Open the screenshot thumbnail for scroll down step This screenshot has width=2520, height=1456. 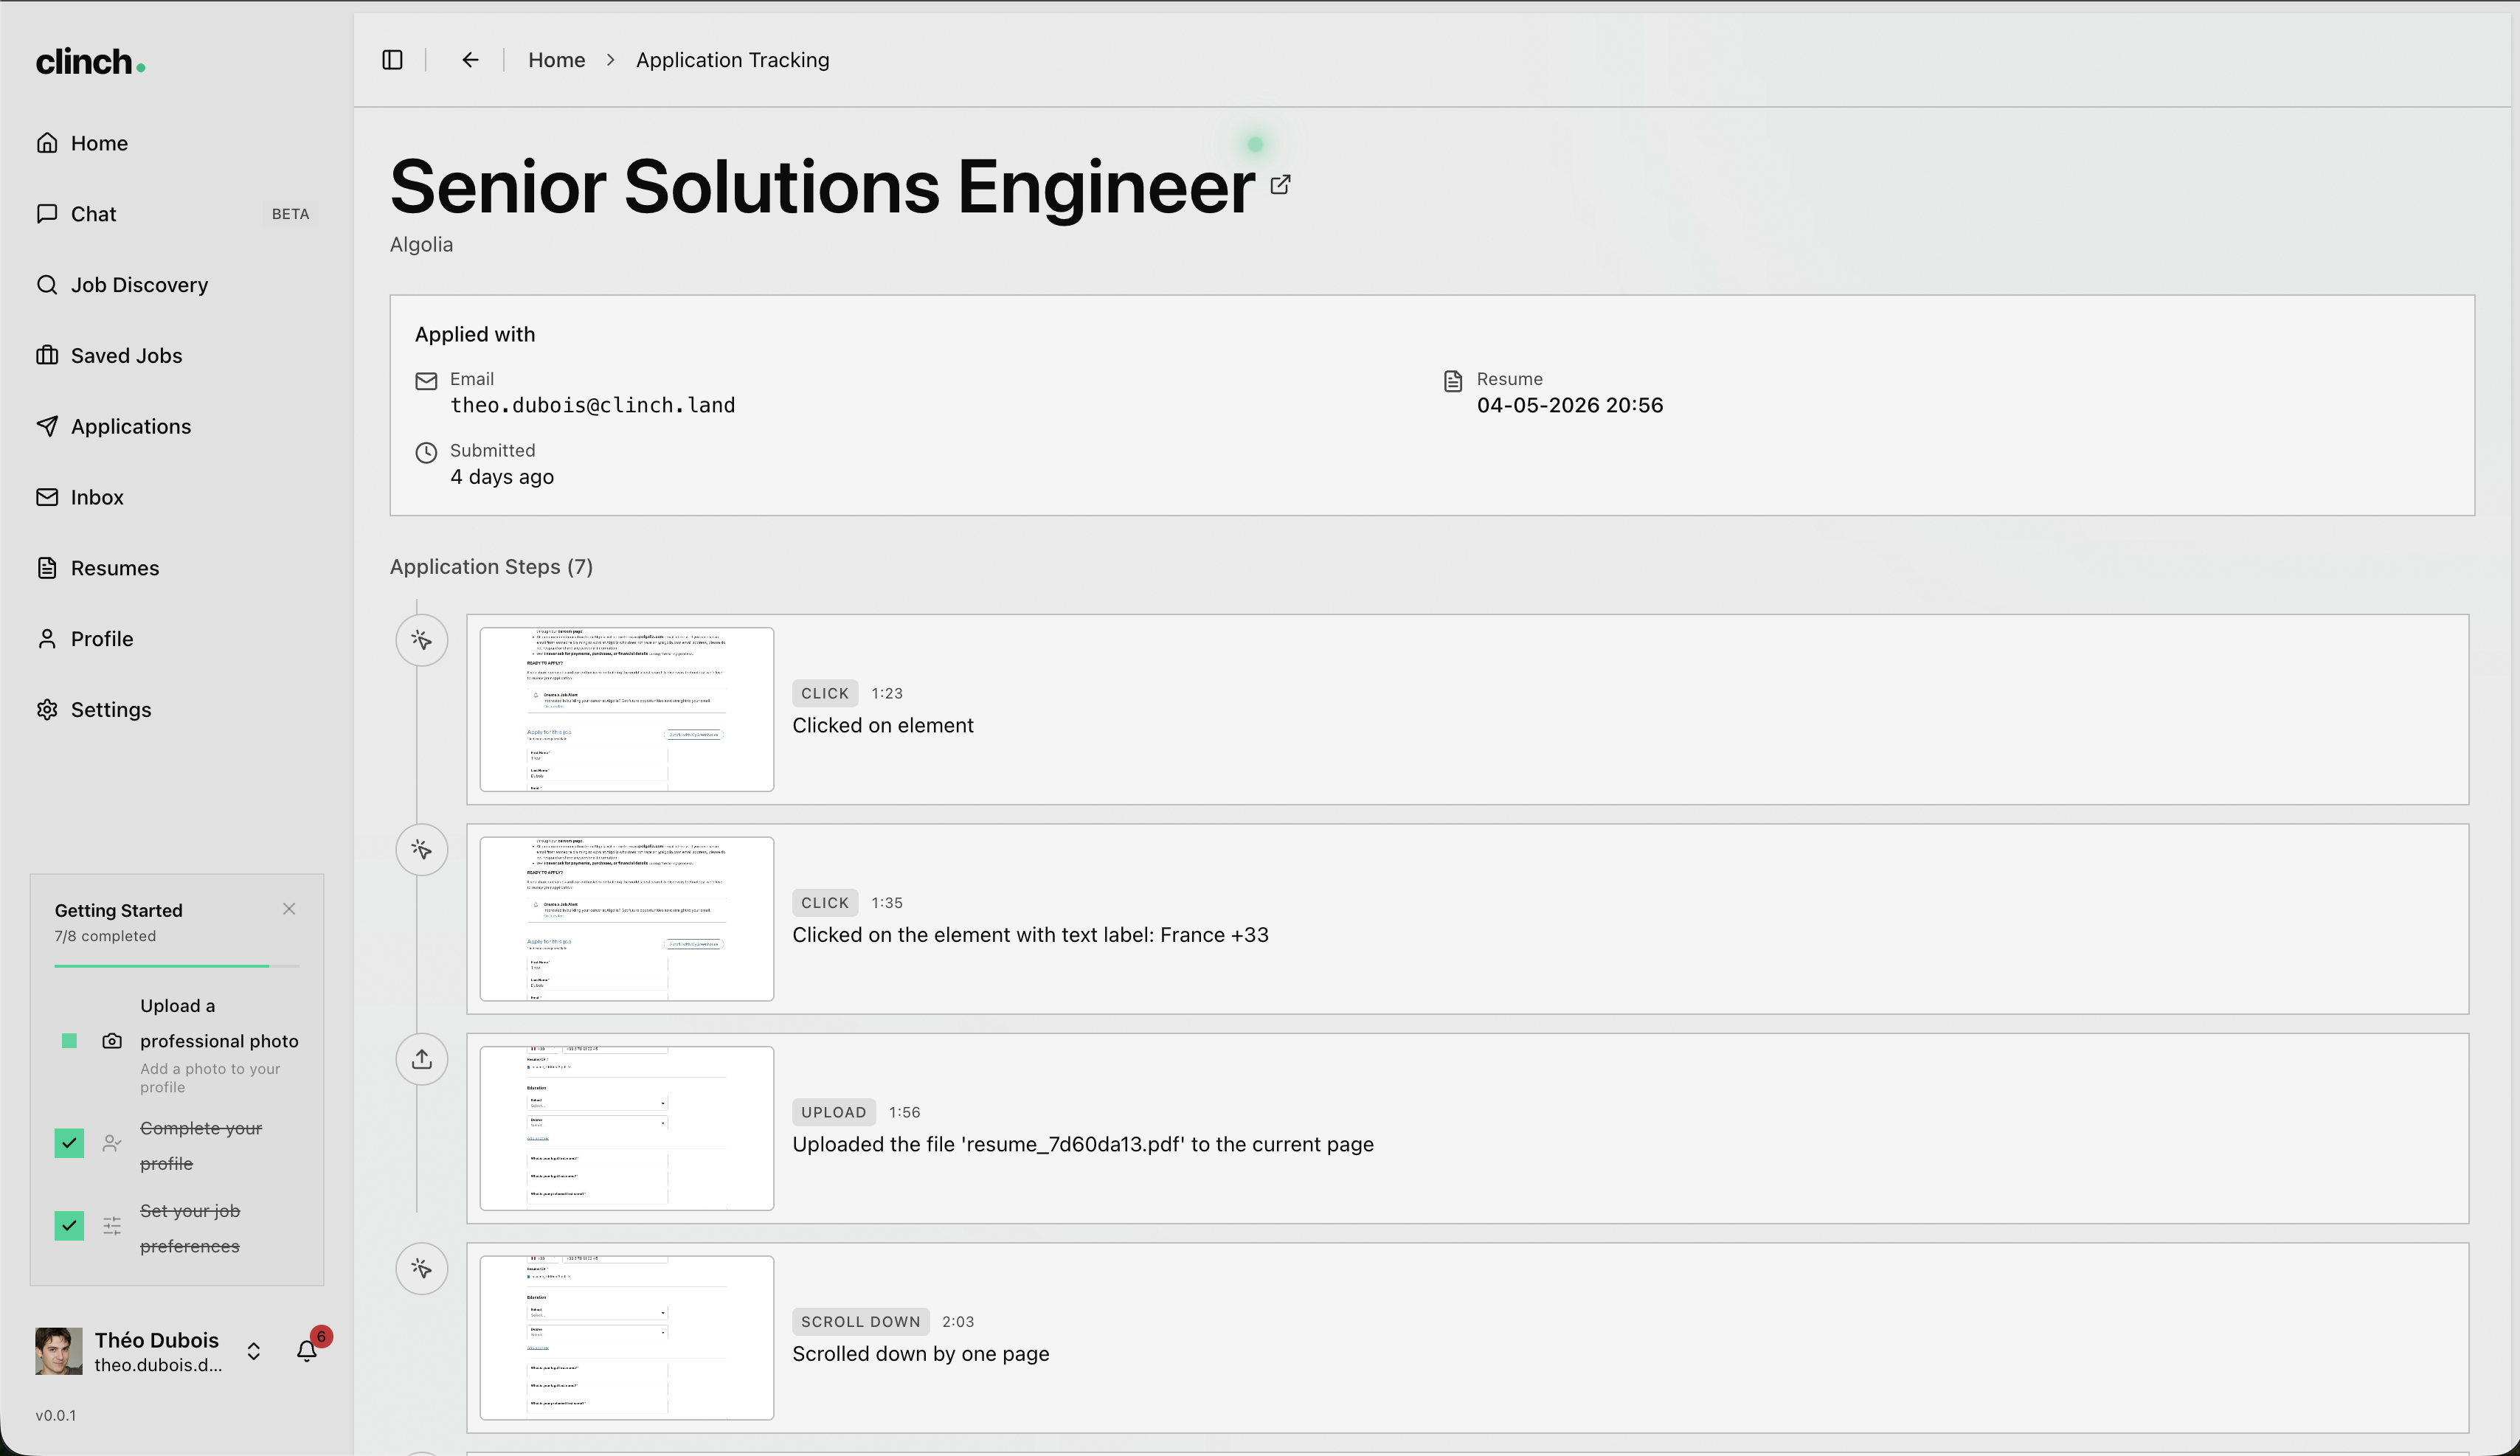(x=627, y=1338)
